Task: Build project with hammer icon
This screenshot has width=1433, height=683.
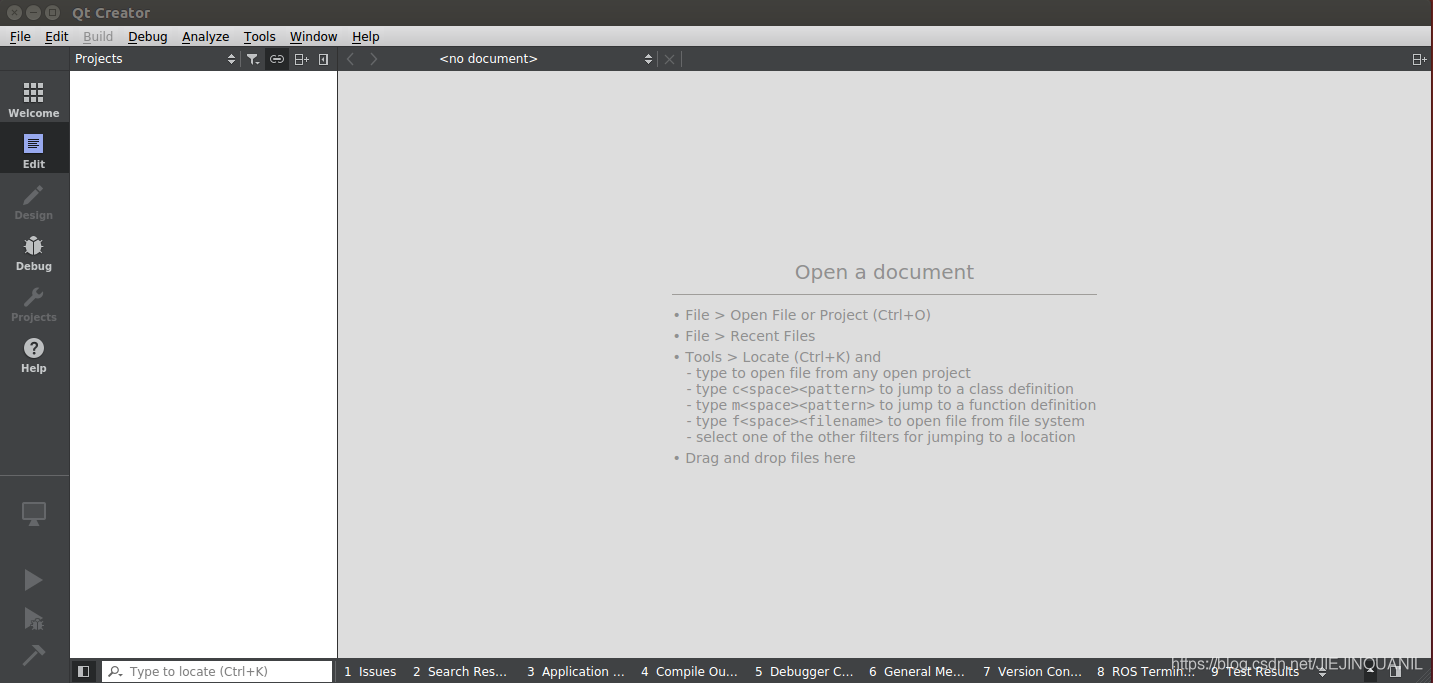Action: pyautogui.click(x=34, y=655)
